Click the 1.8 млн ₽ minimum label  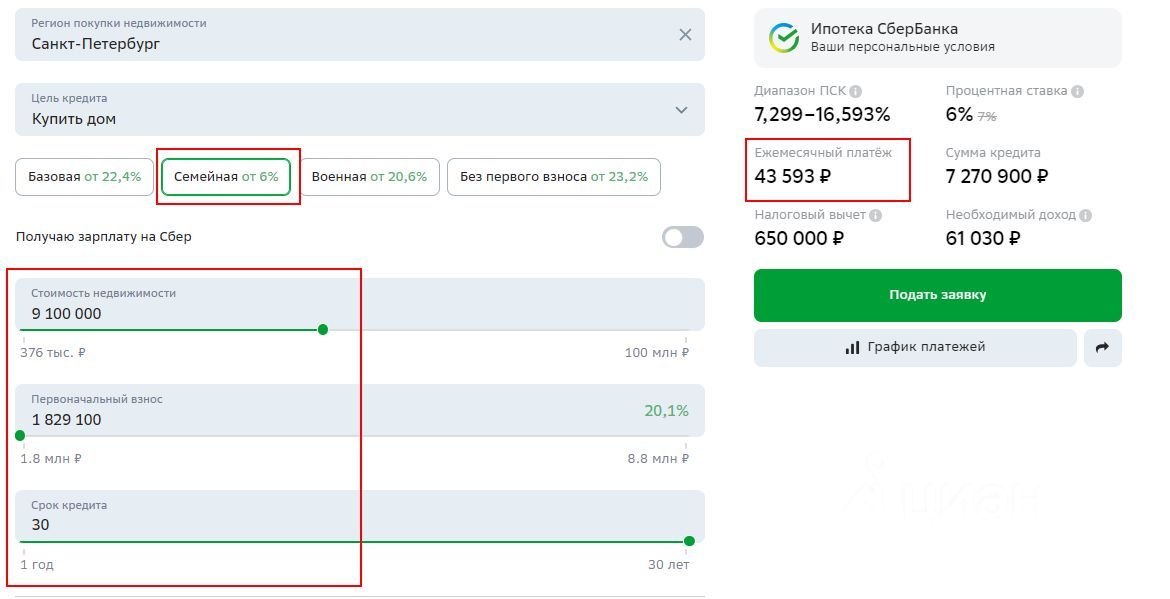[x=51, y=459]
